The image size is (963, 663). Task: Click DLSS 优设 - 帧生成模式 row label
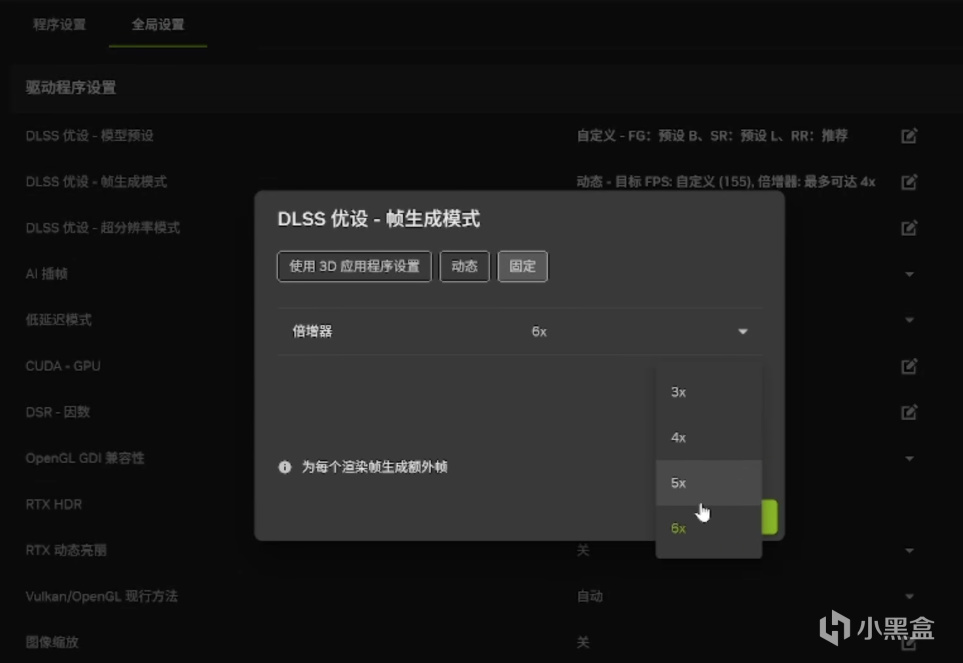click(96, 182)
